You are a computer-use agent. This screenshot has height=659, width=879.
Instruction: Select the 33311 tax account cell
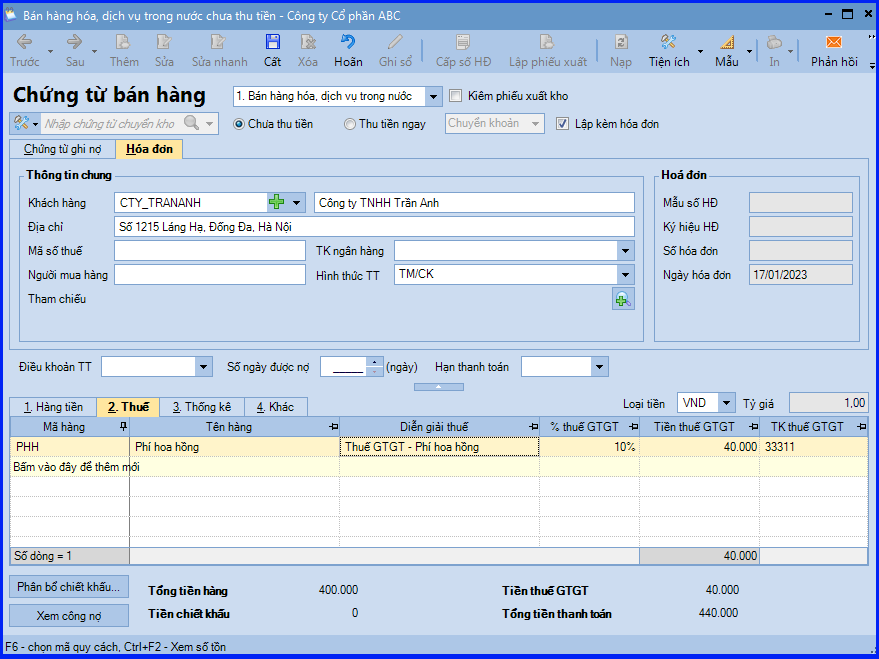coord(813,447)
